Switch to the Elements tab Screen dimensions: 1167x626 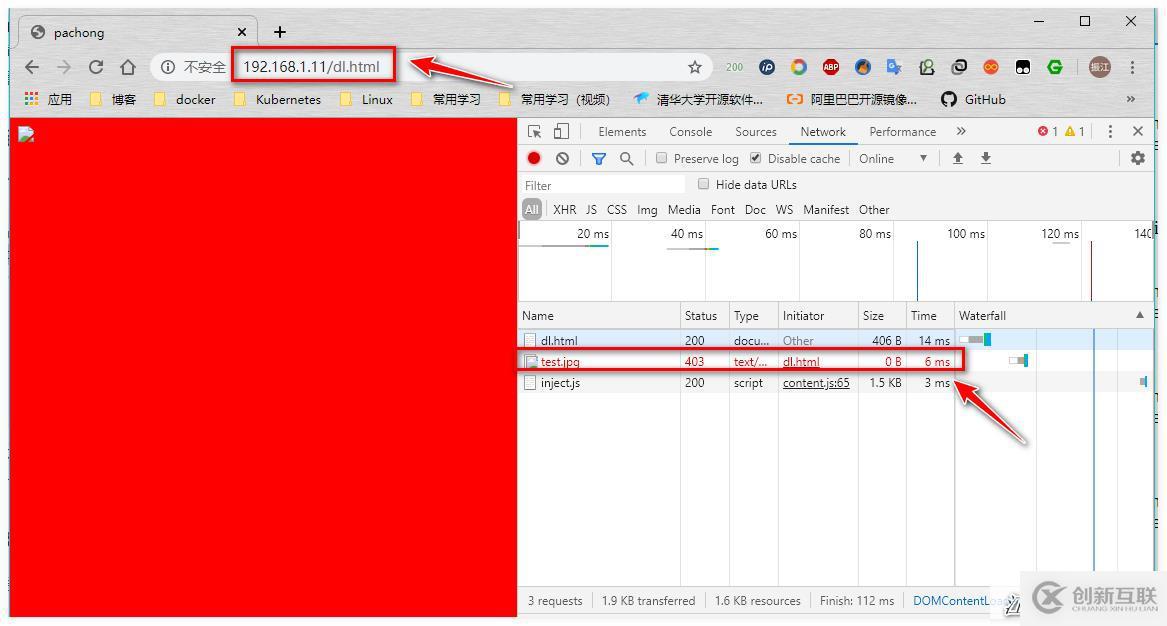[622, 132]
